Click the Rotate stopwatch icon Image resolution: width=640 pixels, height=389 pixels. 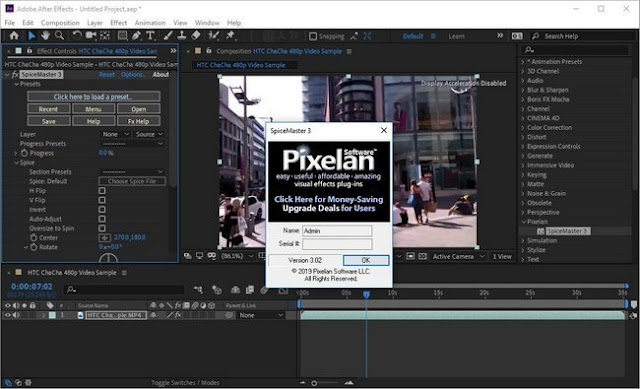coord(33,247)
